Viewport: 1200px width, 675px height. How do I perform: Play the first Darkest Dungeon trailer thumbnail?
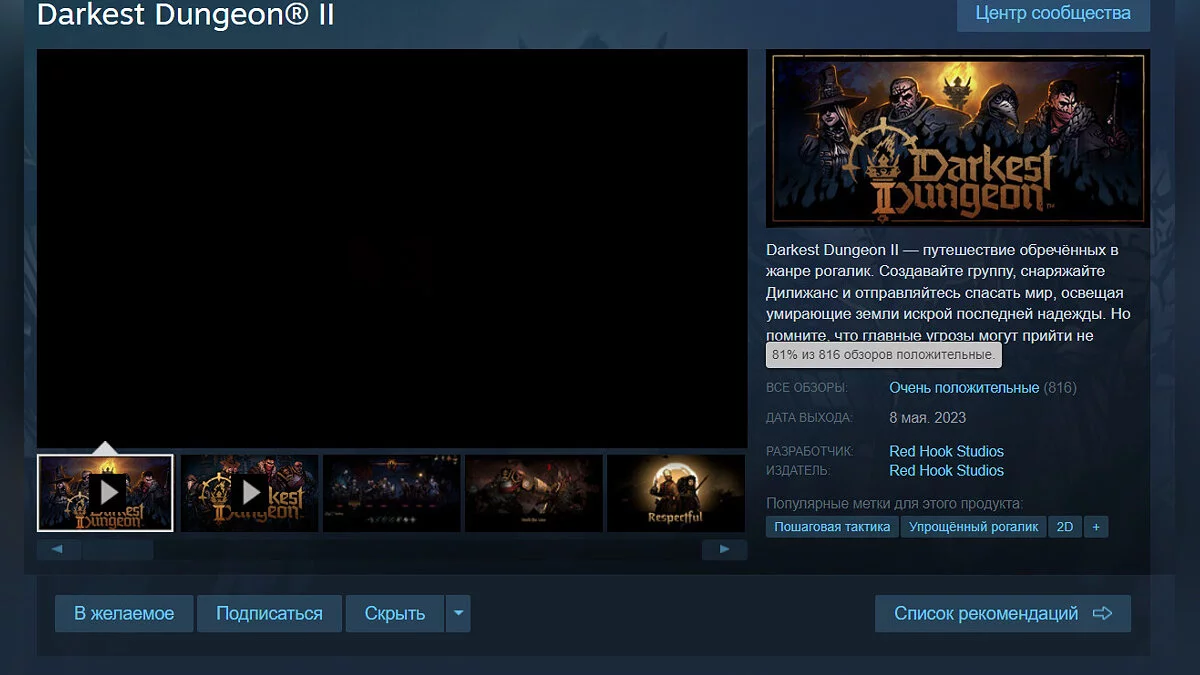tap(105, 492)
